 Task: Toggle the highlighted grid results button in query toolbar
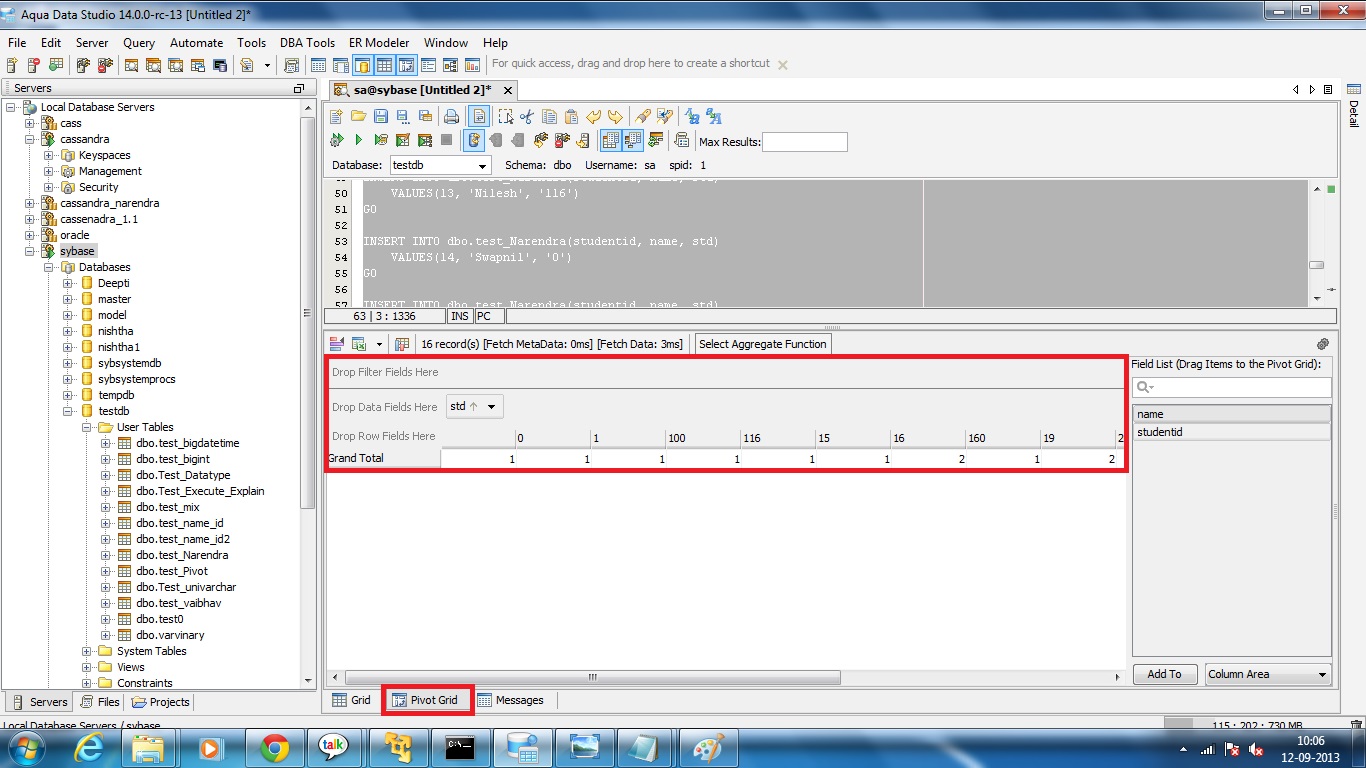click(610, 140)
